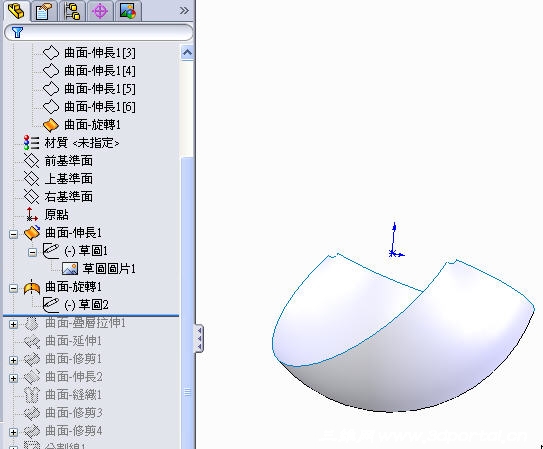The height and width of the screenshot is (449, 543).
Task: Click the 曲面-修剪1 trim icon
Action: click(x=32, y=359)
